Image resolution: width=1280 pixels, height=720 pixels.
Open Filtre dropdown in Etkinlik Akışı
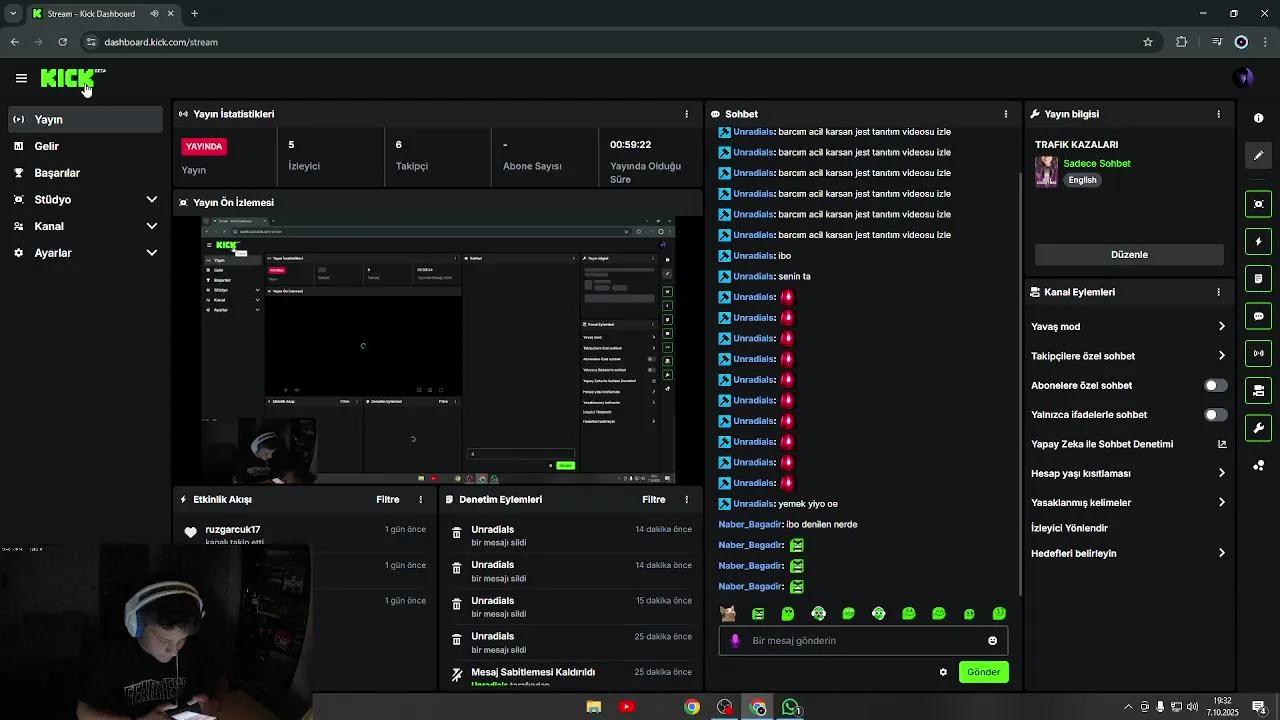[x=388, y=499]
